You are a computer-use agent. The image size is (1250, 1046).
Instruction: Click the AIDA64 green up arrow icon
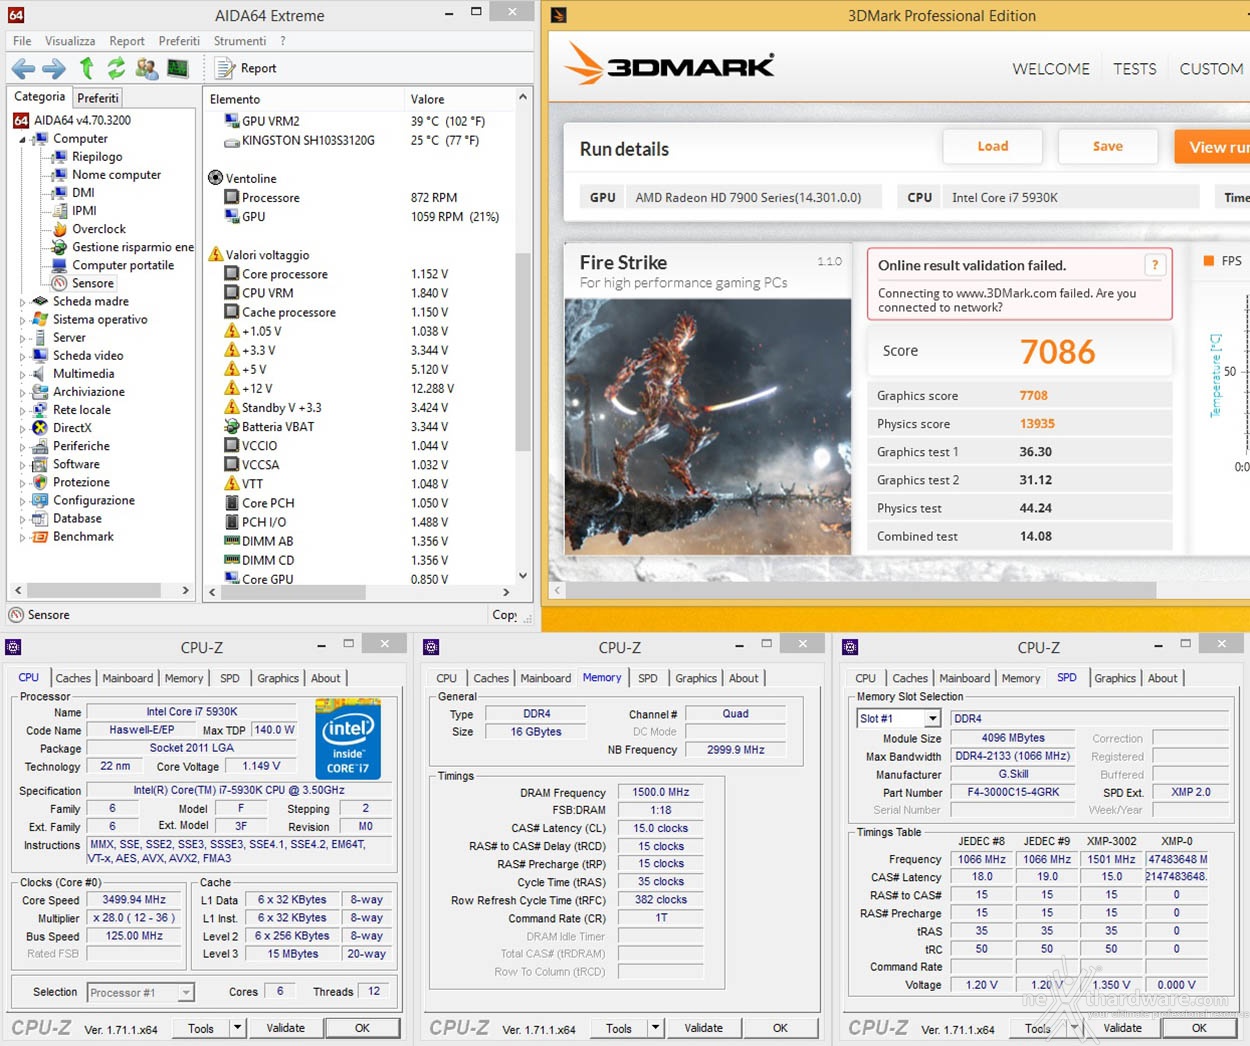(87, 68)
